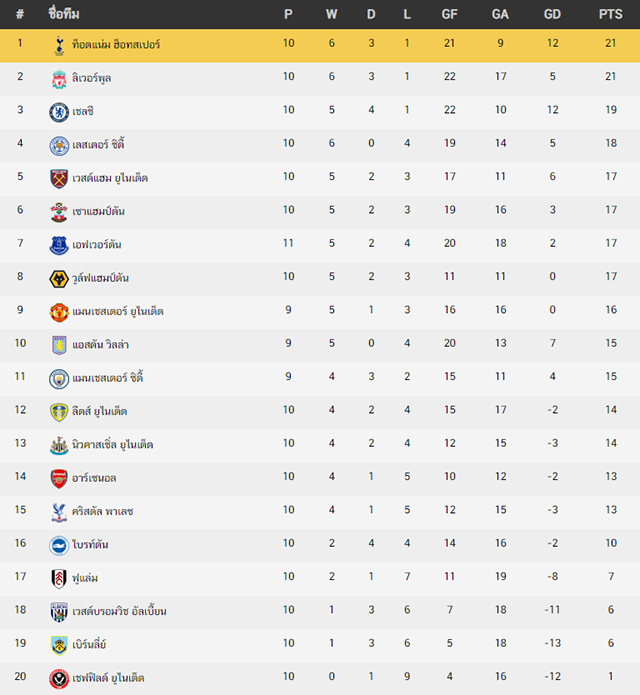Click the Wolverhampton wolf-head crest
Screen dimensions: 640x695
[59, 279]
